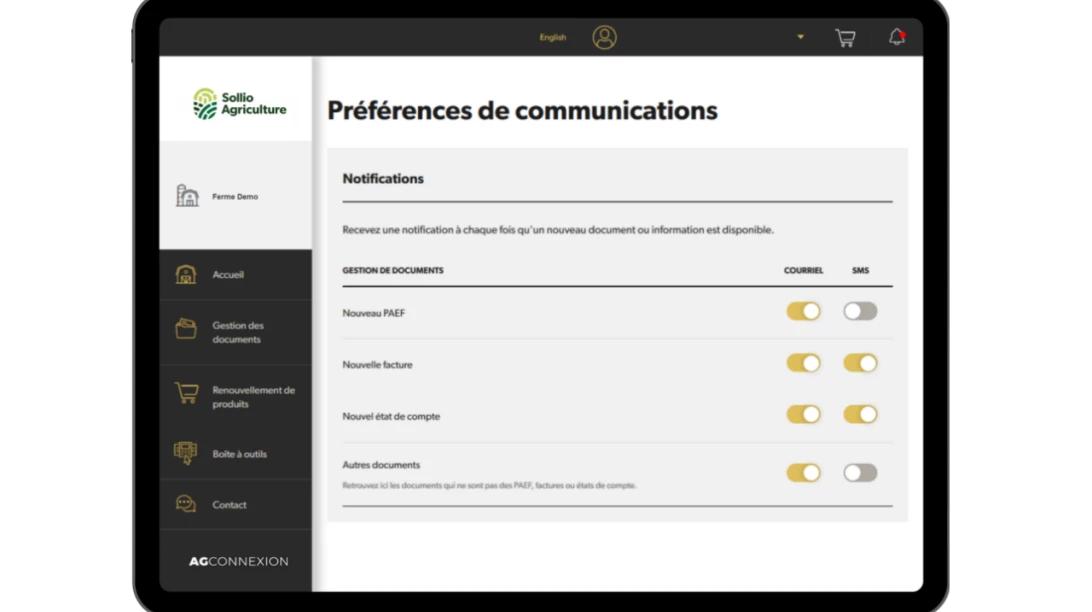Open the shopping cart in top bar
The width and height of the screenshot is (1092, 612).
coord(845,38)
